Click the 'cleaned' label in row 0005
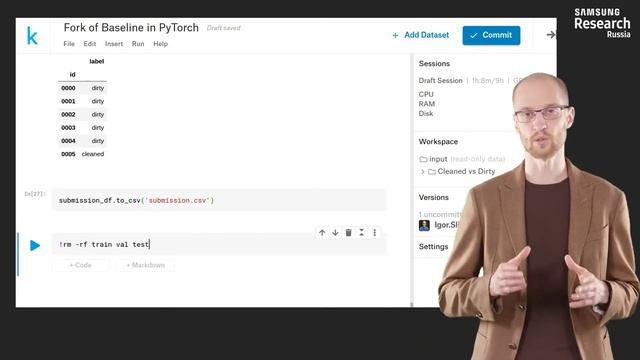 pos(93,154)
